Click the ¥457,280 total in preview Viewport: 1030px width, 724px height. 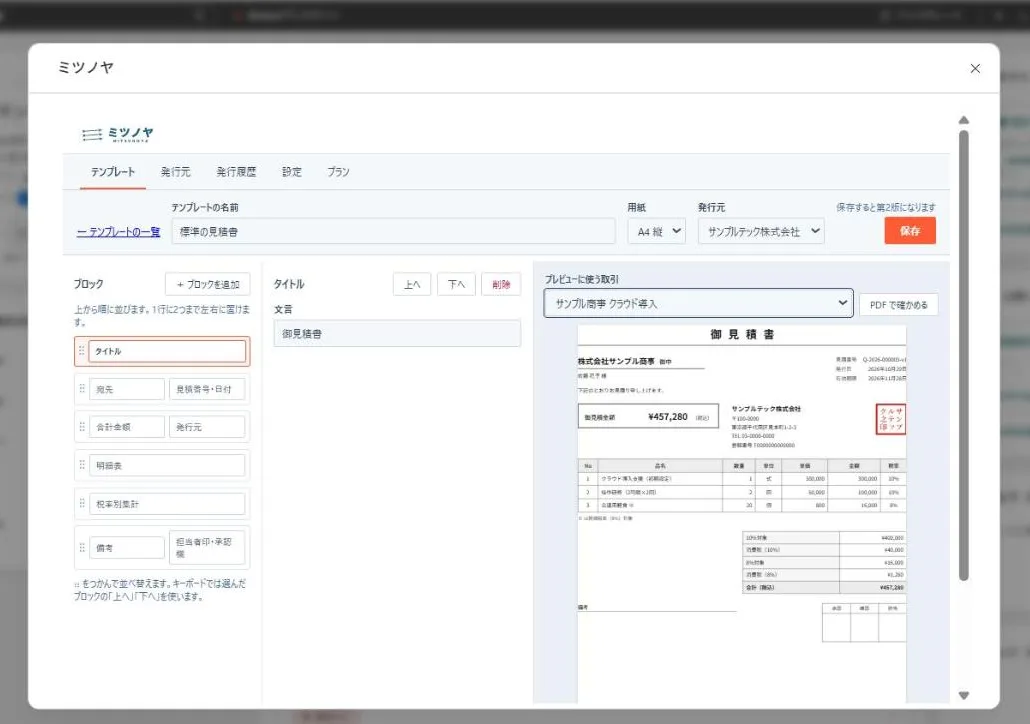(x=667, y=417)
